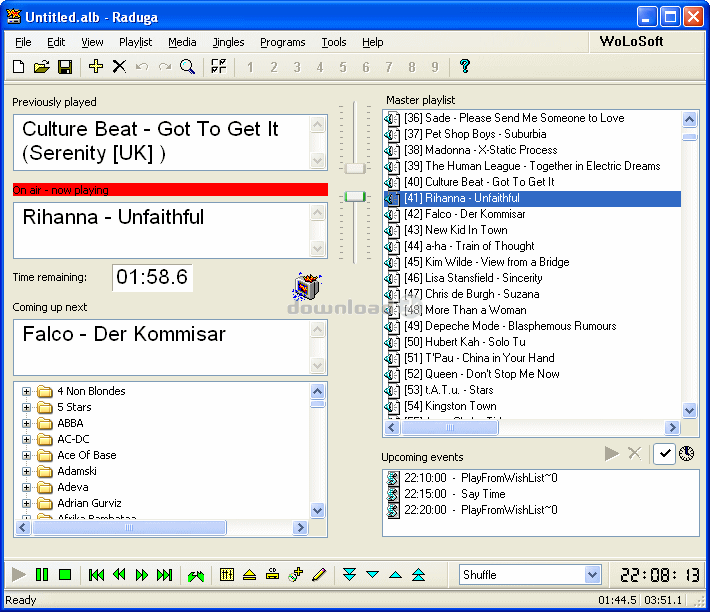This screenshot has width=710, height=612.
Task: Click the green lower volume slider handle
Action: [355, 196]
